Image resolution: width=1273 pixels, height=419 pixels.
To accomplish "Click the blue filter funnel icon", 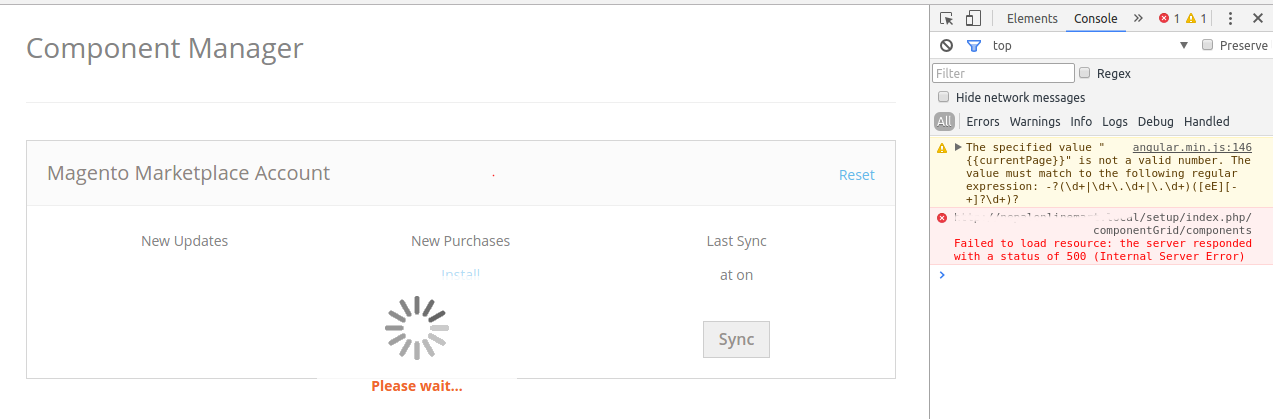I will (x=973, y=46).
